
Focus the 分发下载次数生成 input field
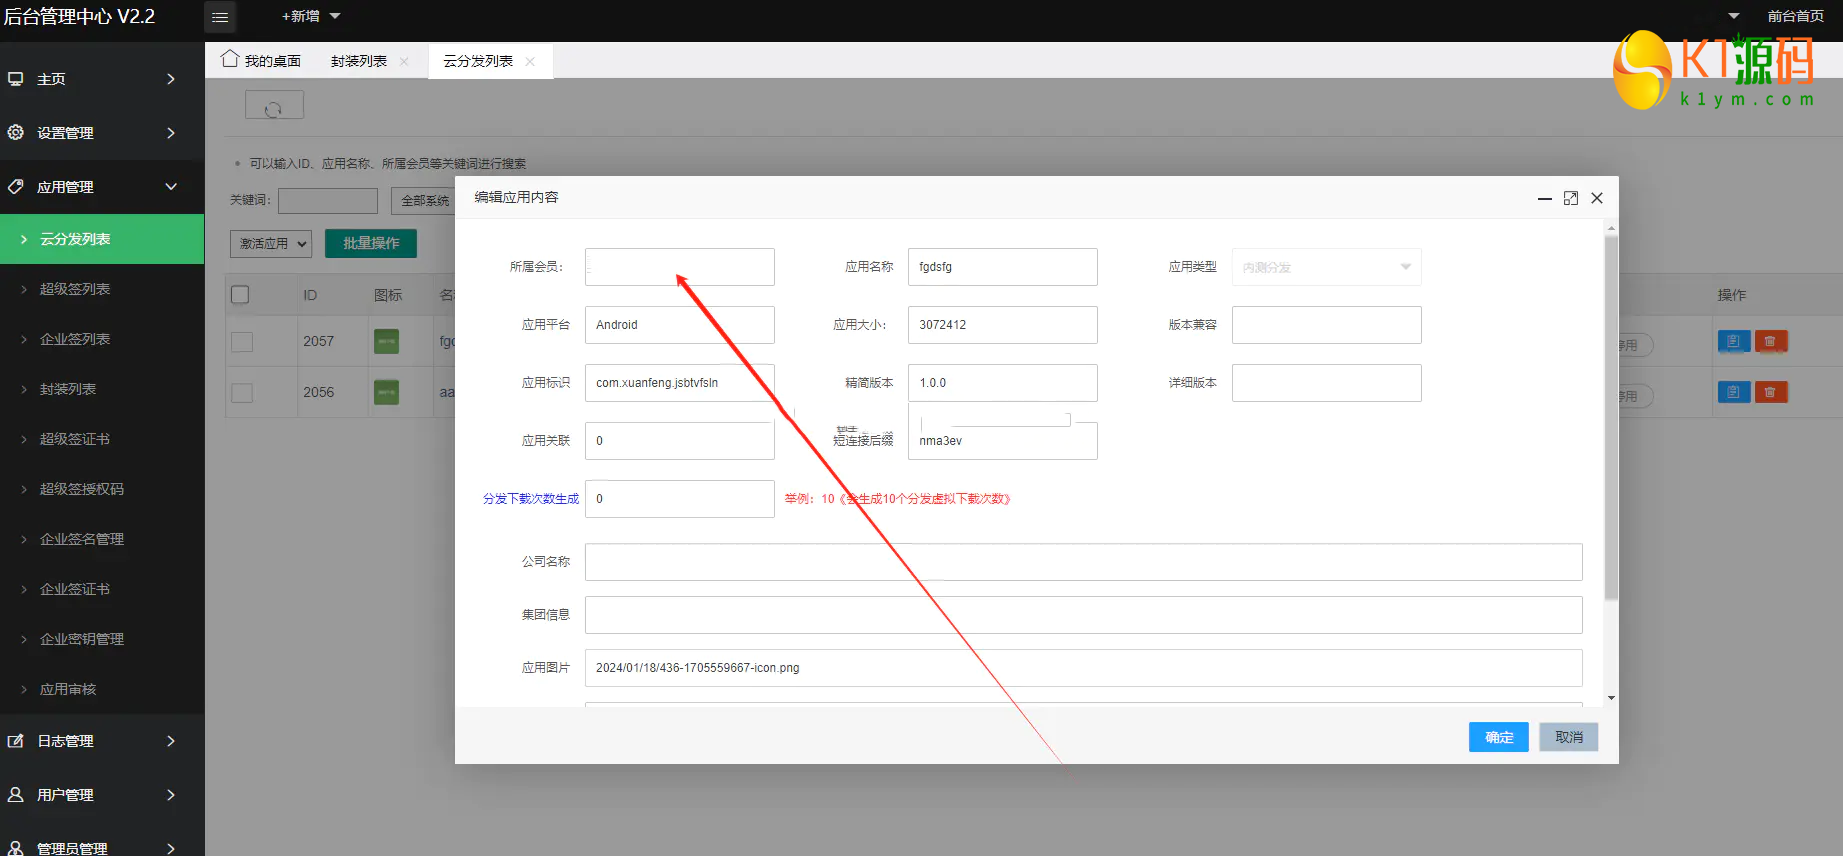pos(680,499)
